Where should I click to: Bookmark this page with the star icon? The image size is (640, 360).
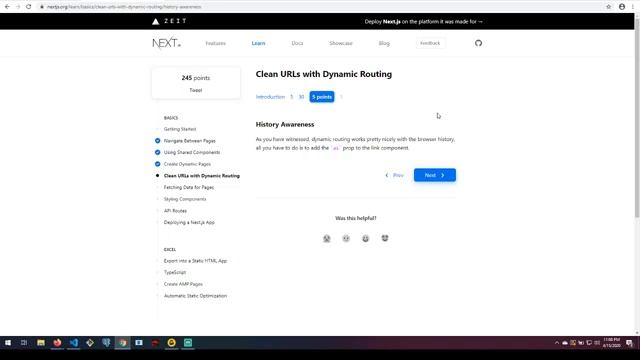pos(609,7)
